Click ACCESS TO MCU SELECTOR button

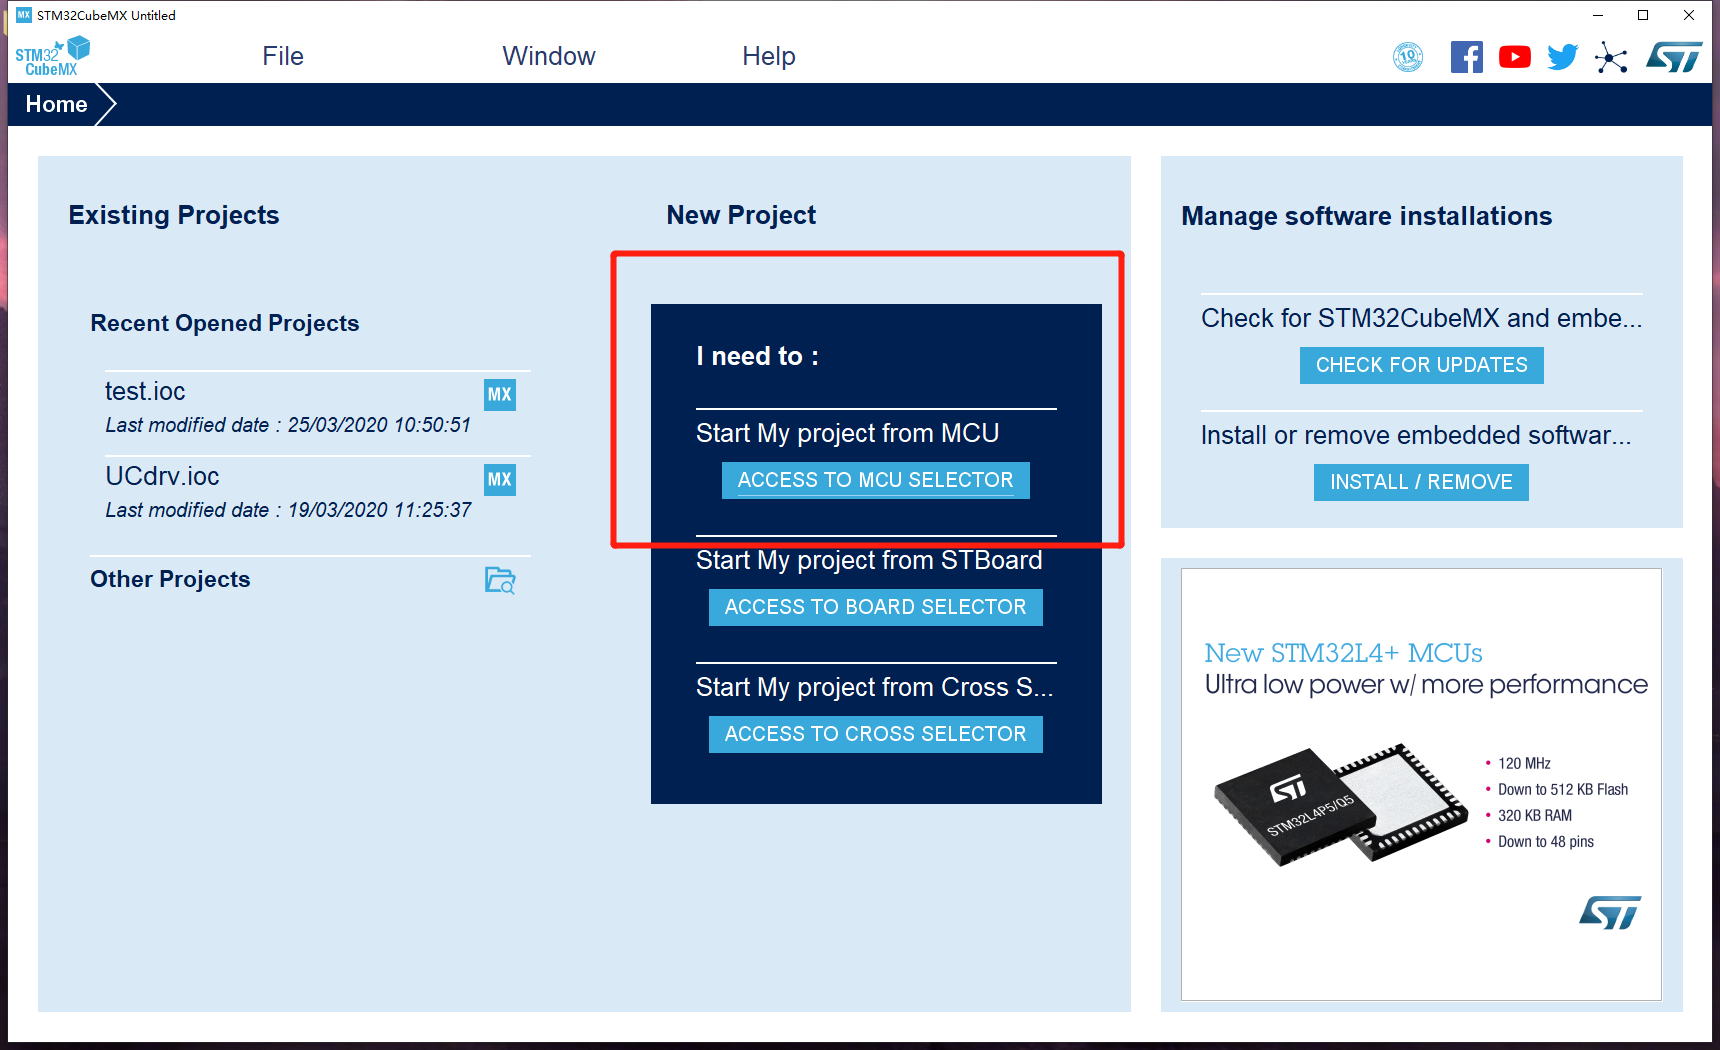876,480
